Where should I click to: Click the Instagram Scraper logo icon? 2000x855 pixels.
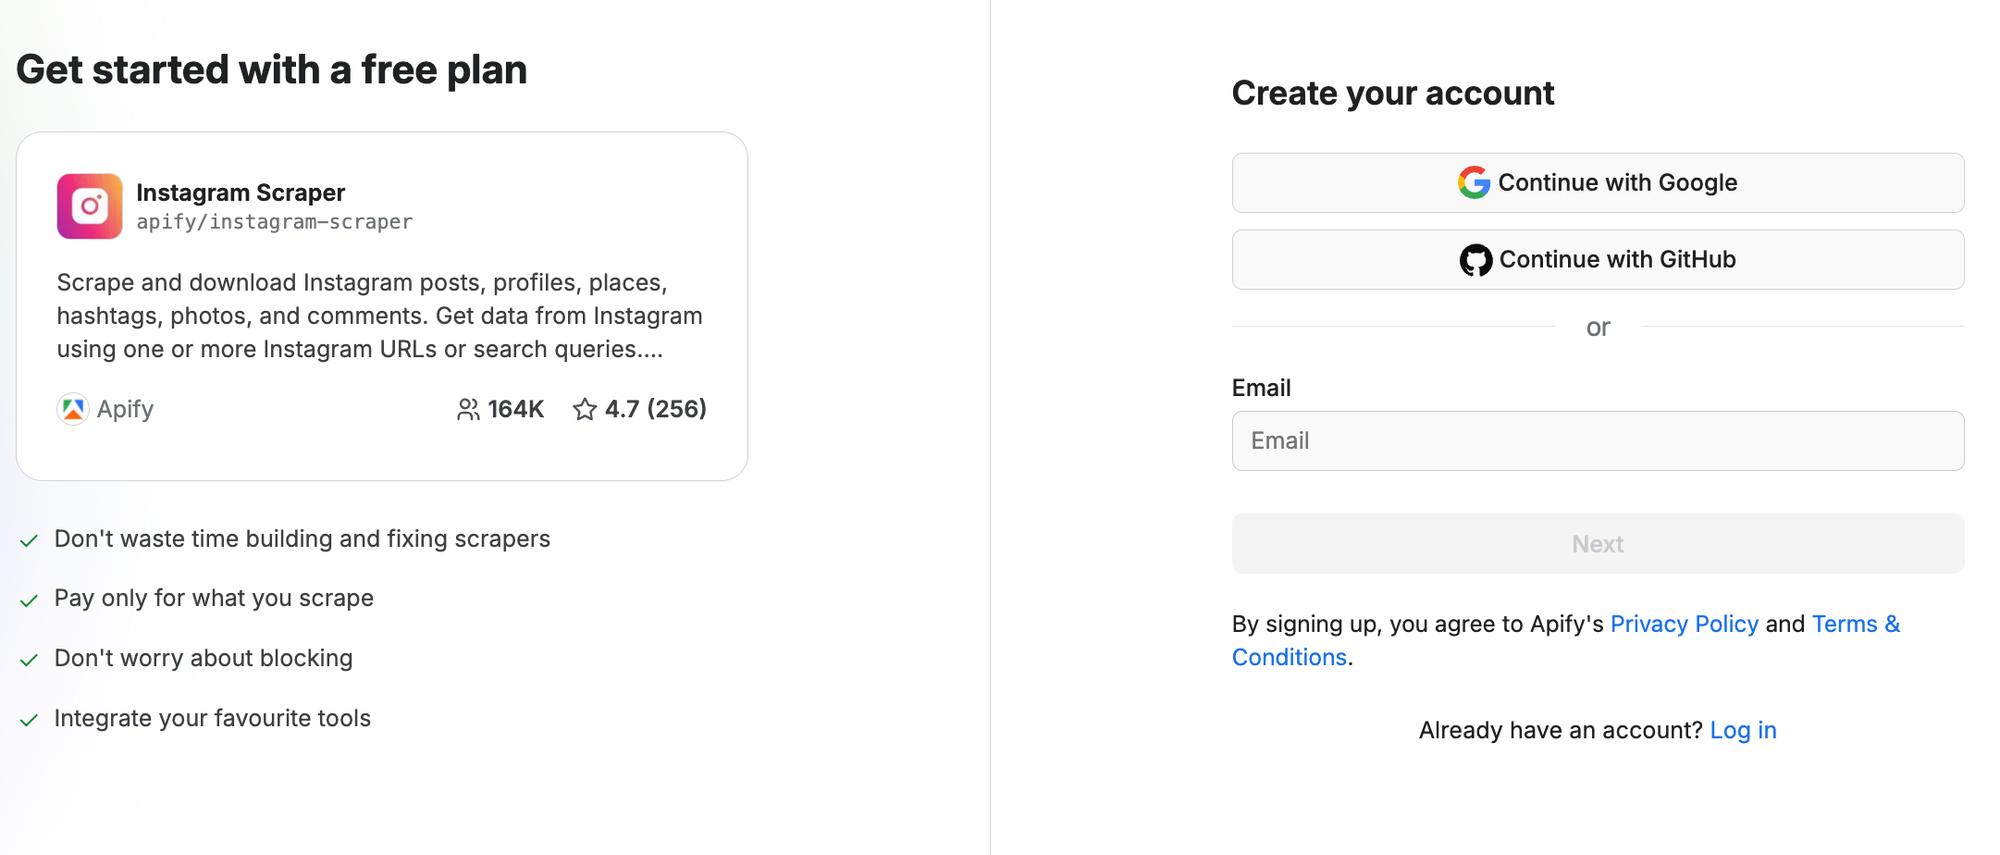tap(89, 206)
